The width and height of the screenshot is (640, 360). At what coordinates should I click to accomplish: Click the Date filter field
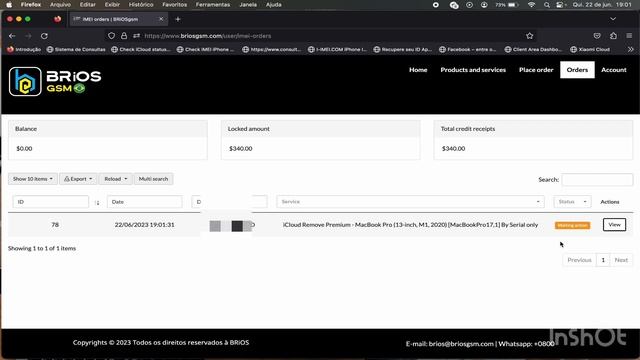[x=144, y=202]
